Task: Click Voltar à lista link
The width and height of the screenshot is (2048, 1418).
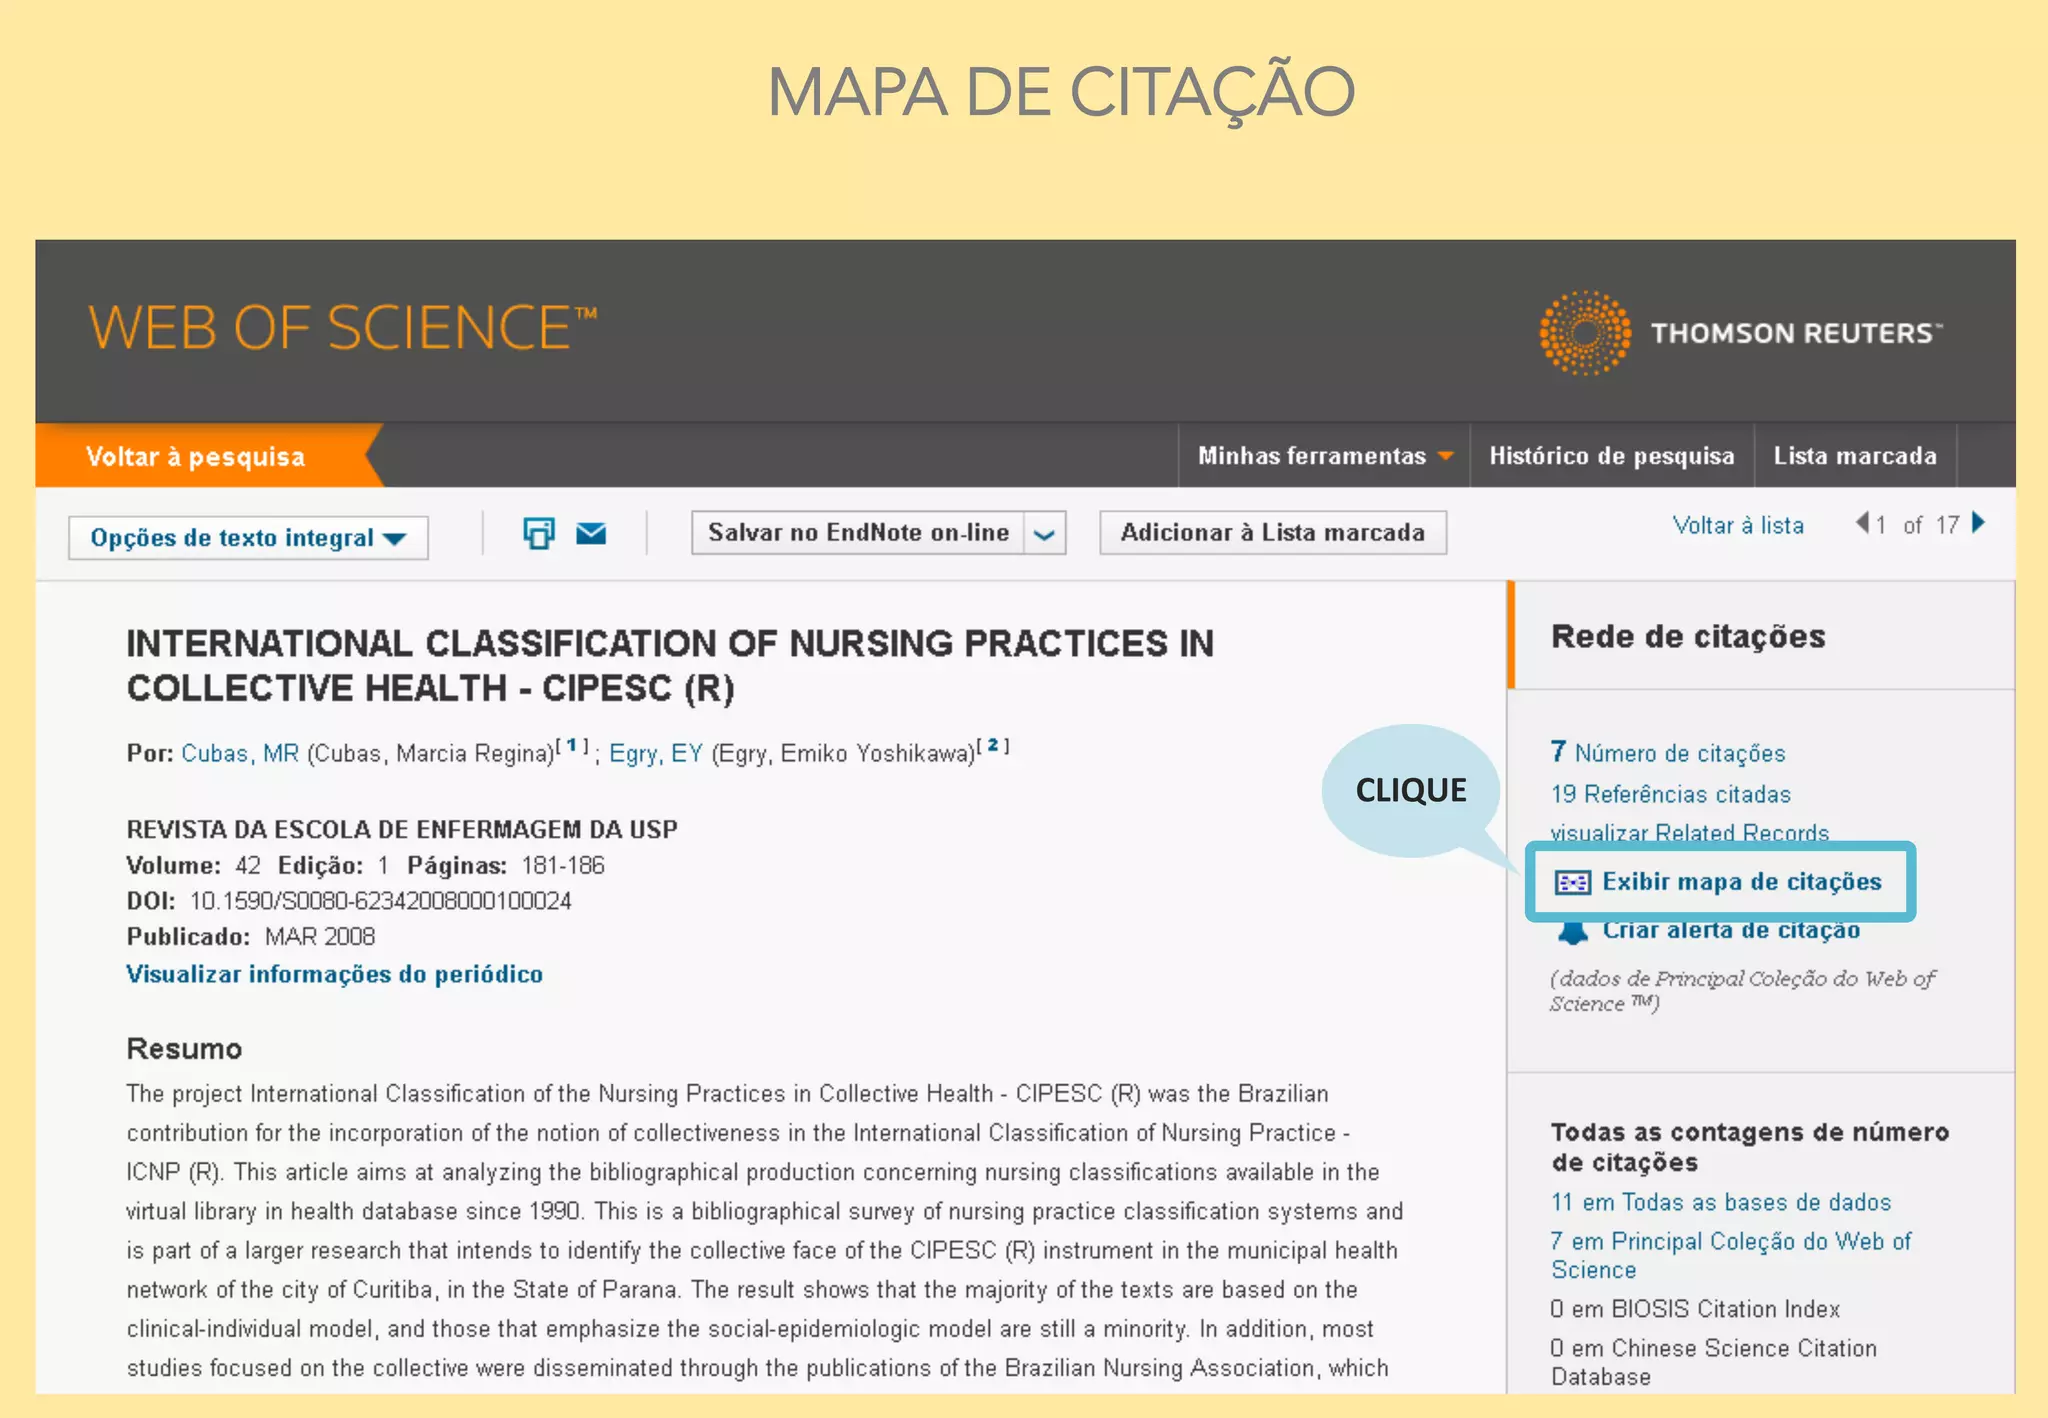Action: click(x=1737, y=525)
